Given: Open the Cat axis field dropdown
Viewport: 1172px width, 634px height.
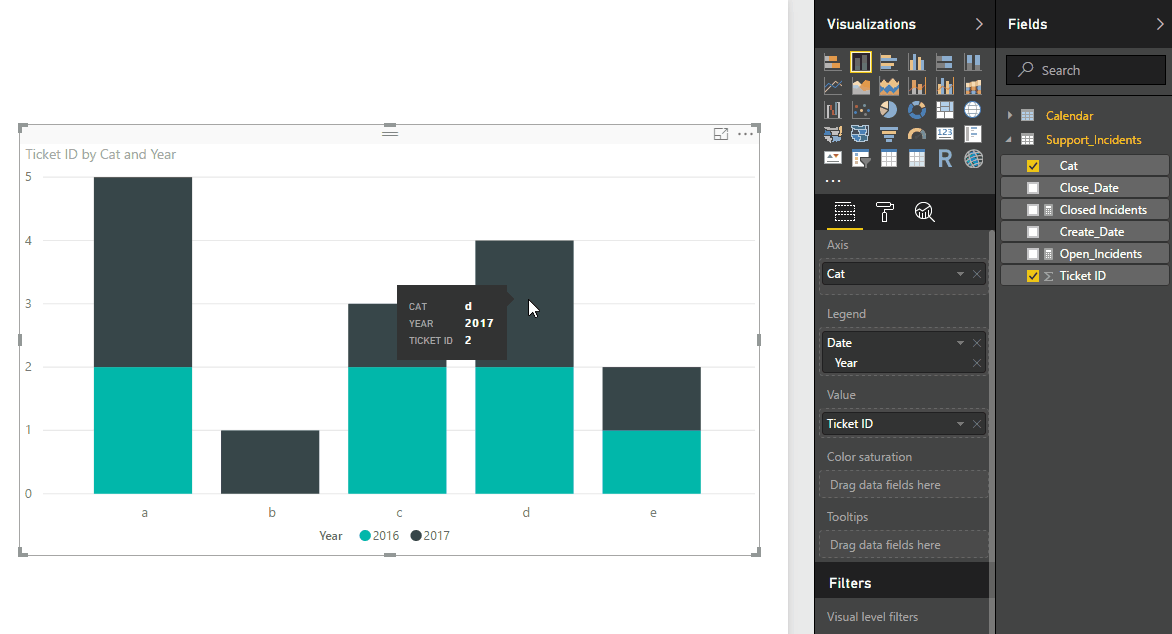Looking at the screenshot, I should click(x=960, y=274).
